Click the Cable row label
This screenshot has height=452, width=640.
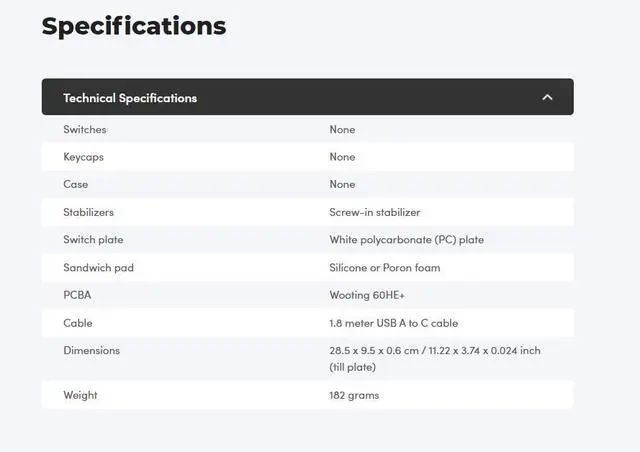(x=78, y=323)
